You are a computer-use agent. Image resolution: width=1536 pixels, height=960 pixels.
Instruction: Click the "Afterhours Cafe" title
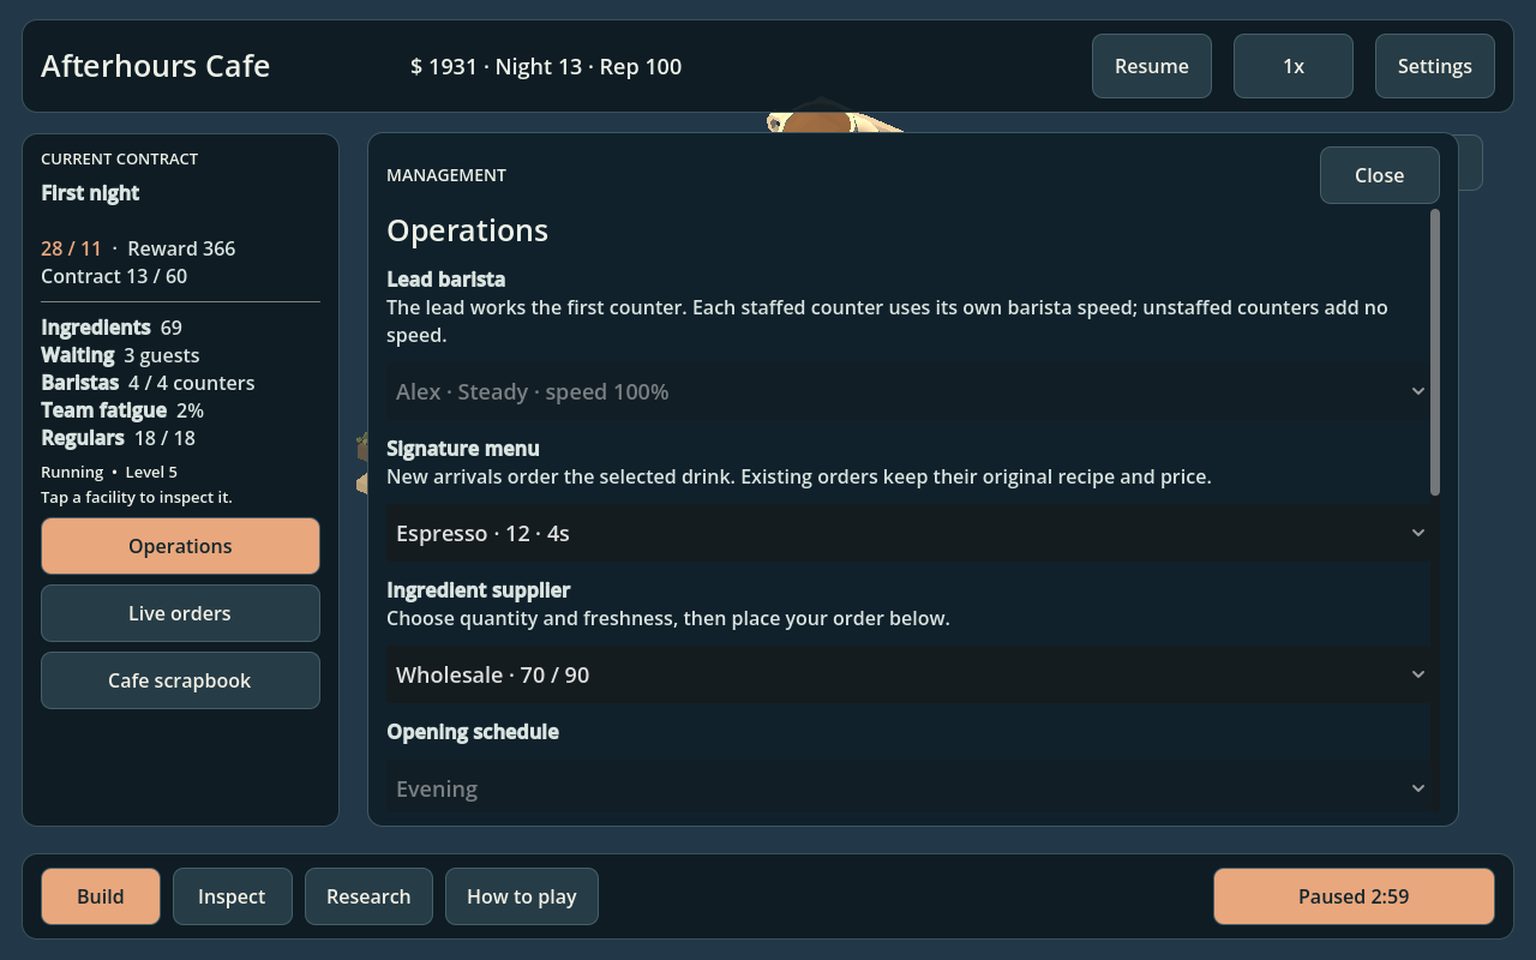[x=155, y=66]
